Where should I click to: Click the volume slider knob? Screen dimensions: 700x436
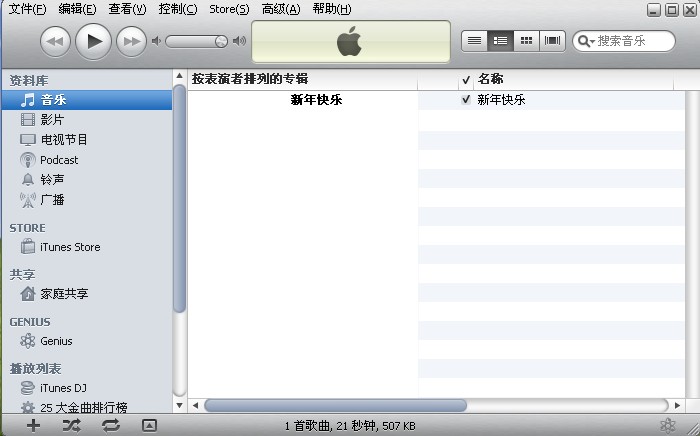[x=221, y=42]
